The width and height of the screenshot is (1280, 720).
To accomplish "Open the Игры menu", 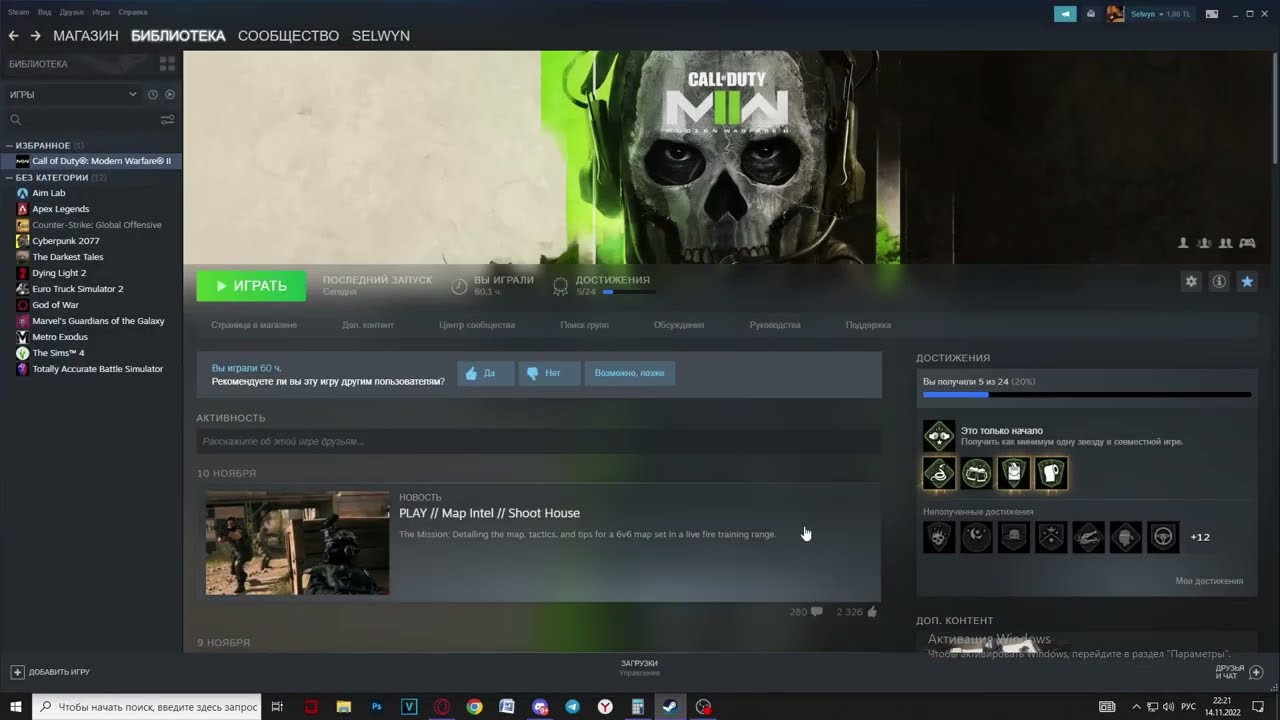I will (101, 12).
